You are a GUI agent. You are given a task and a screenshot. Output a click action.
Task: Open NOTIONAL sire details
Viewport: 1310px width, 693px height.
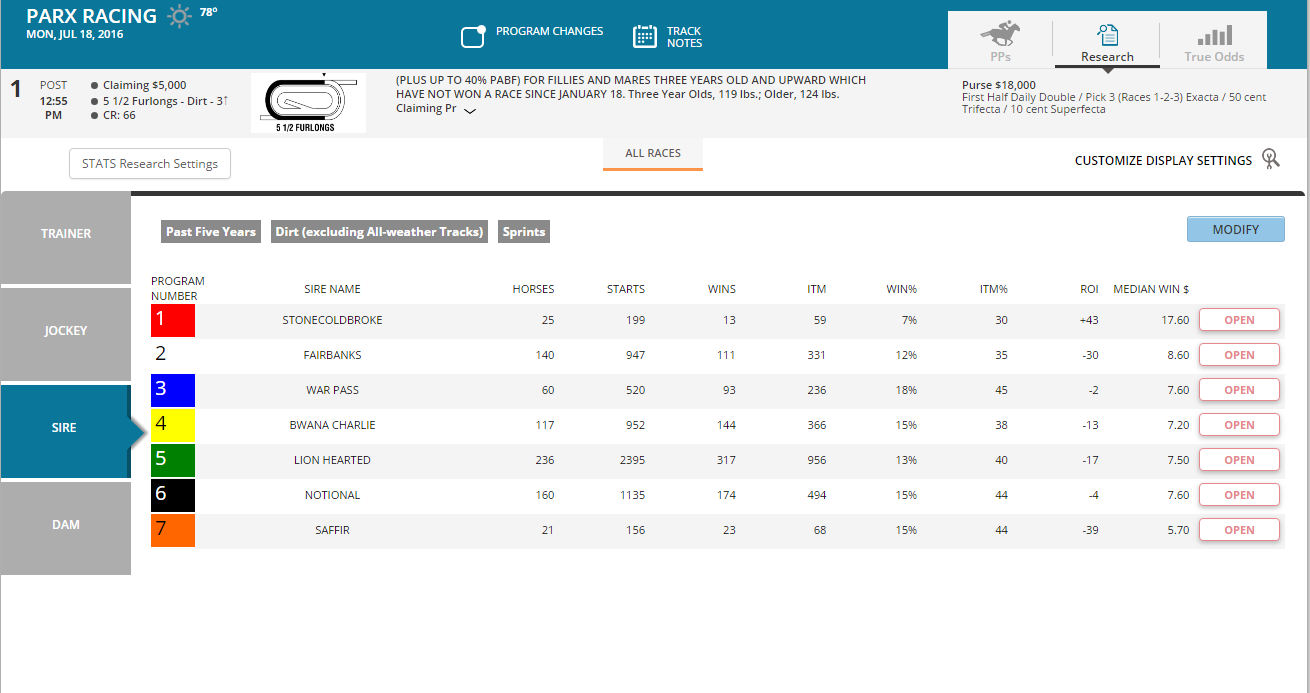click(1239, 495)
